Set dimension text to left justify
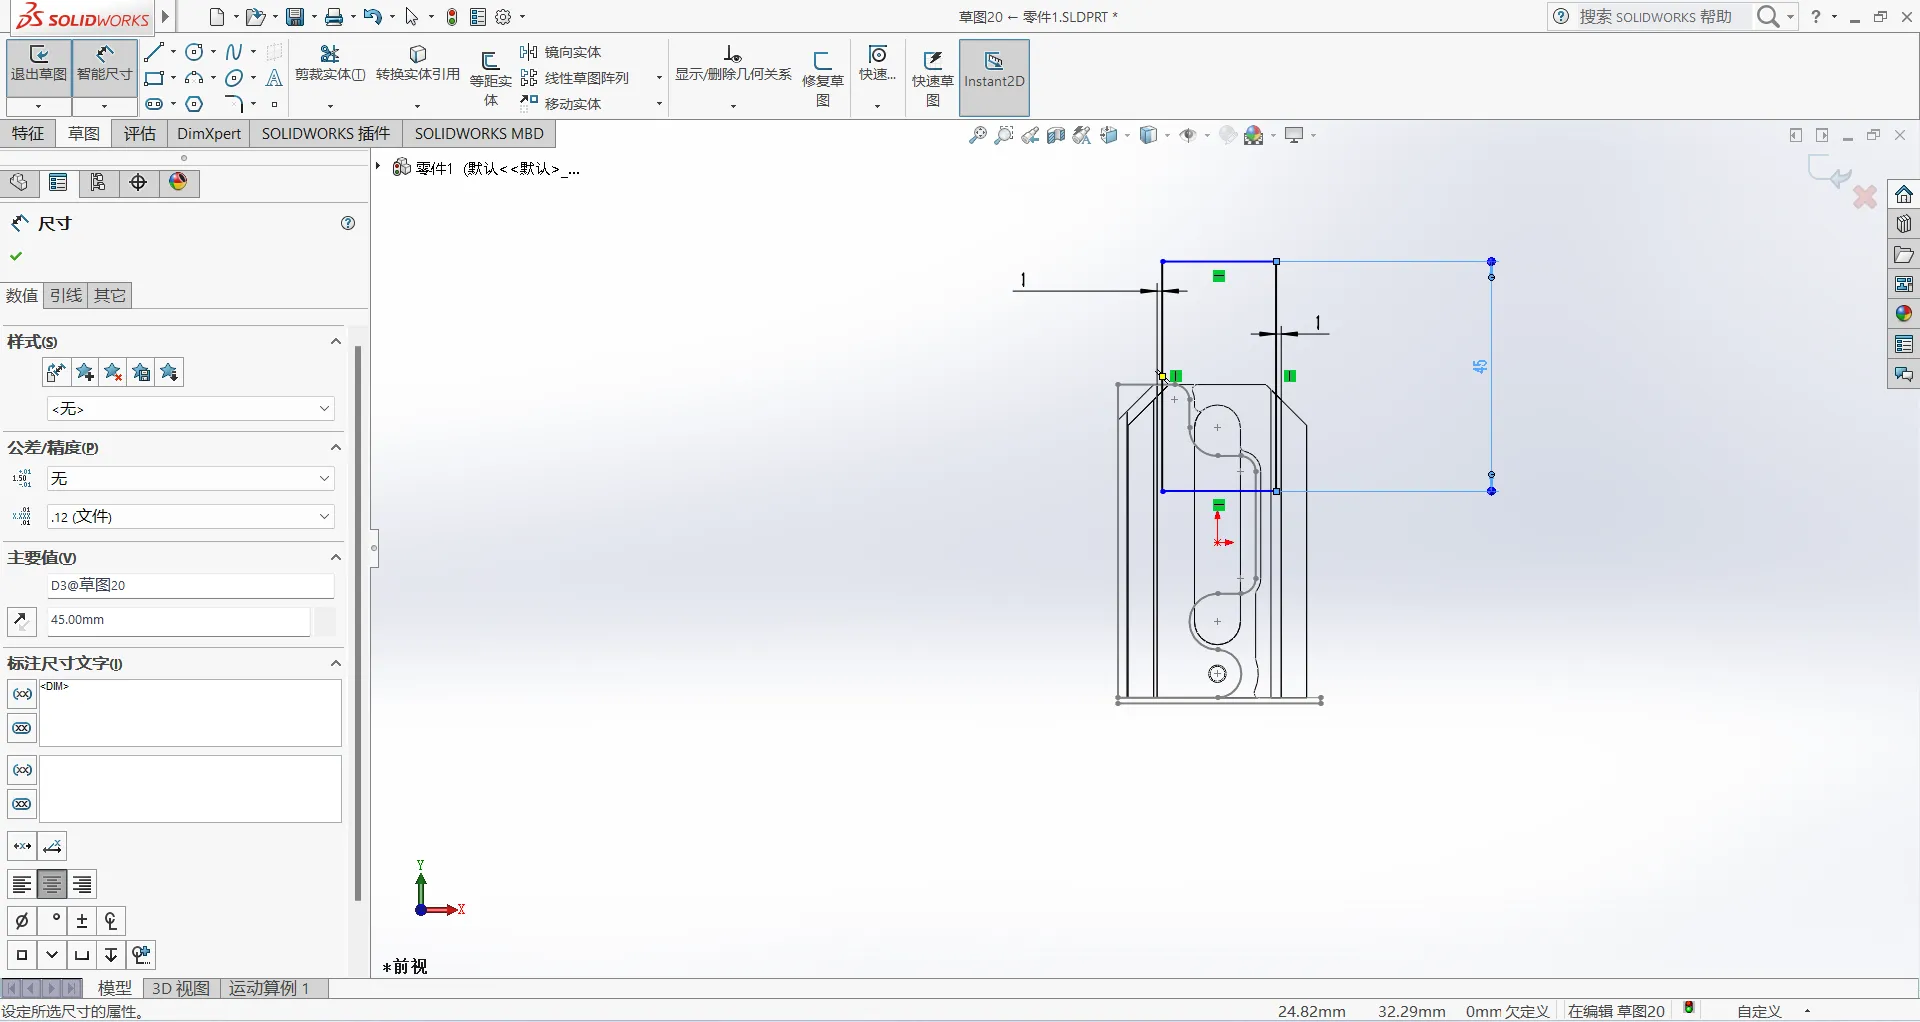 pyautogui.click(x=22, y=885)
